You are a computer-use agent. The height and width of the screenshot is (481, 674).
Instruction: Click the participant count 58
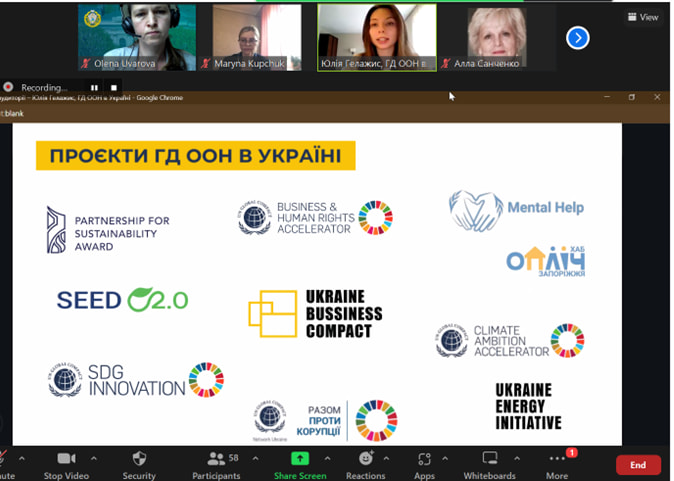tap(233, 458)
